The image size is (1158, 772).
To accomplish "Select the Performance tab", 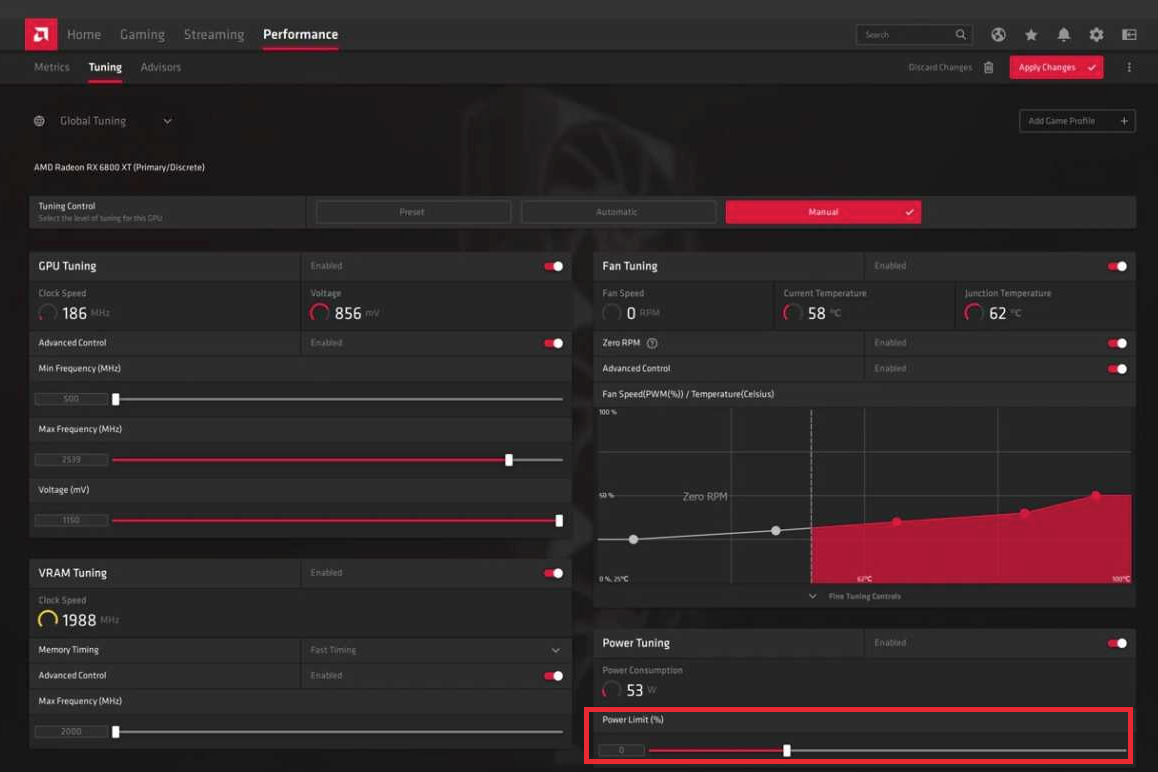I will [301, 34].
